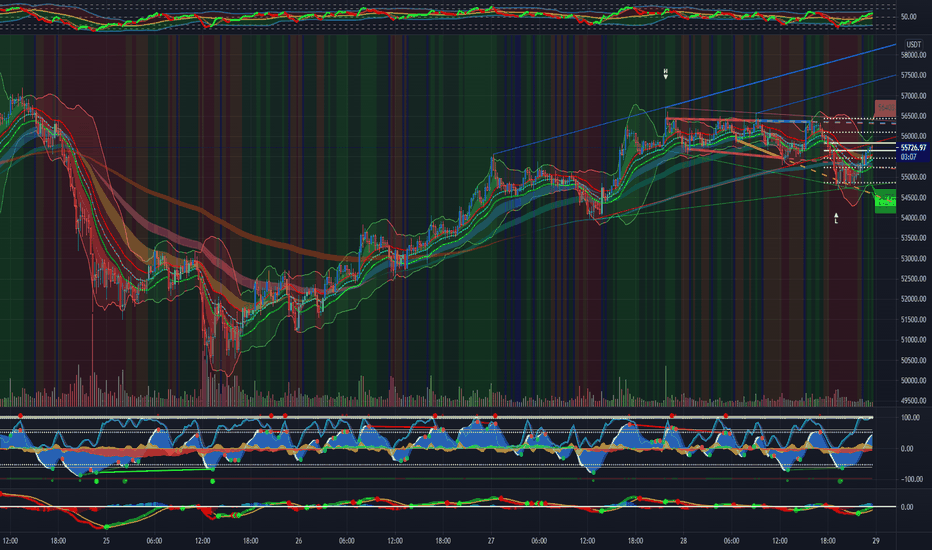The image size is (932, 550).
Task: Click the 55000.00 price axis label
Action: click(x=913, y=177)
